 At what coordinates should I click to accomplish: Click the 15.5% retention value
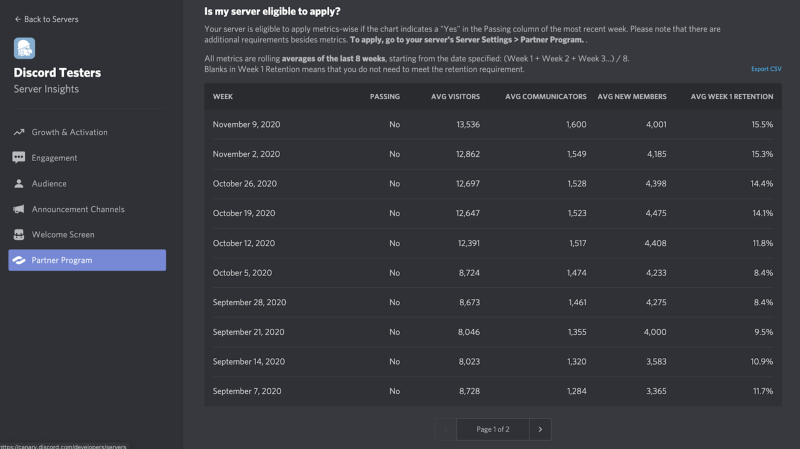(x=762, y=124)
